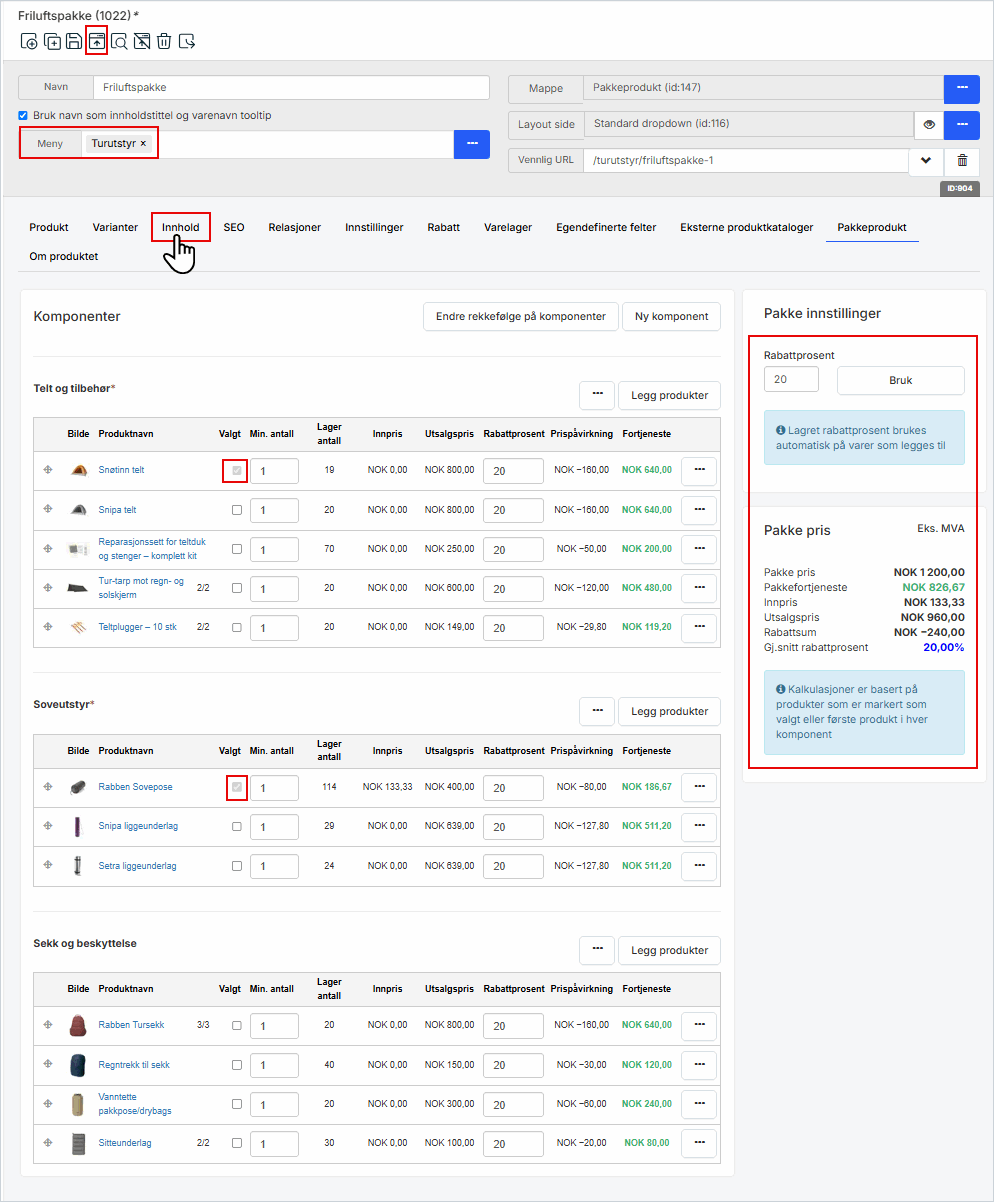This screenshot has height=1202, width=994.
Task: Check the Valgt box for Snipa telt
Action: [x=237, y=510]
